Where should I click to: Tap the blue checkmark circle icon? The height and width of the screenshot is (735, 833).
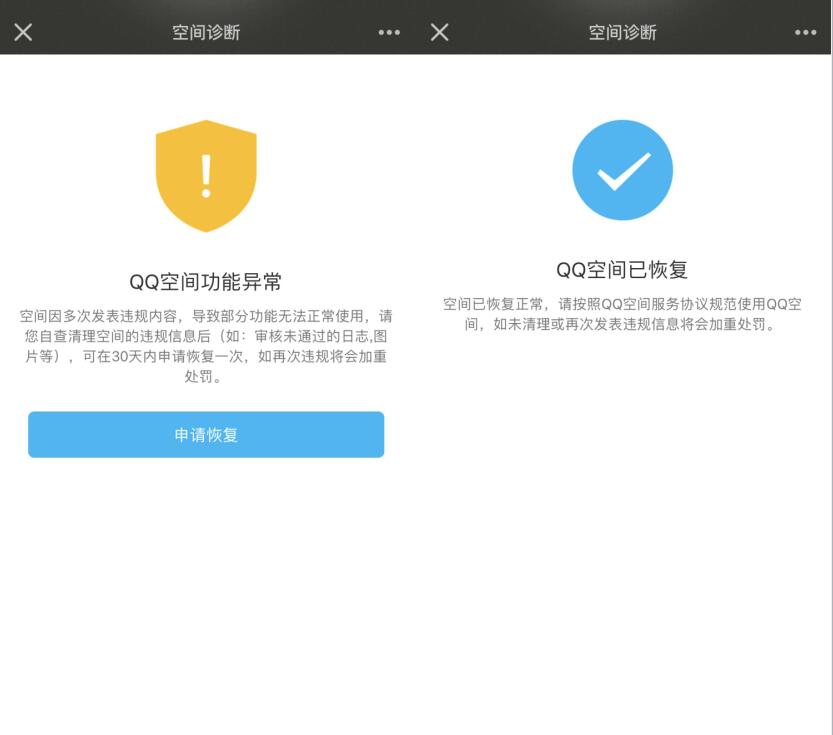pyautogui.click(x=623, y=170)
